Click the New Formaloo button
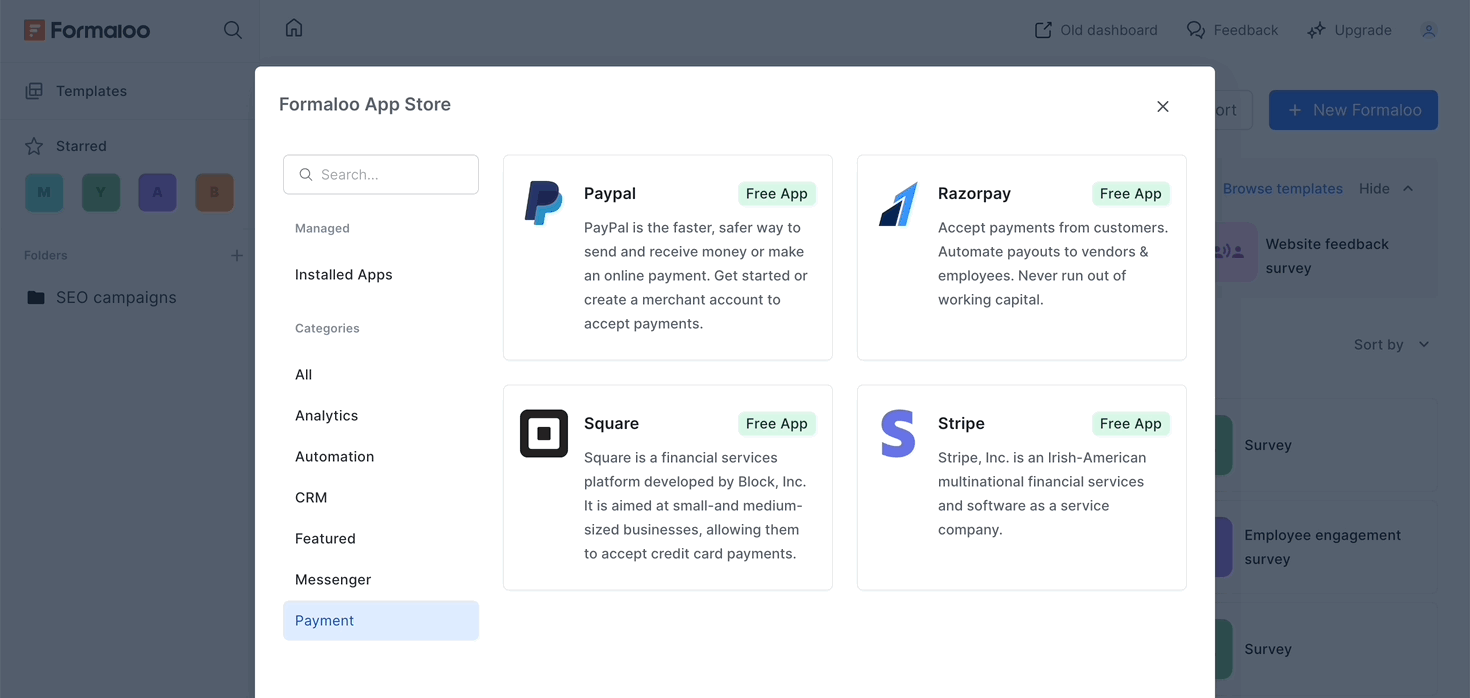Viewport: 1470px width, 698px height. (1353, 110)
